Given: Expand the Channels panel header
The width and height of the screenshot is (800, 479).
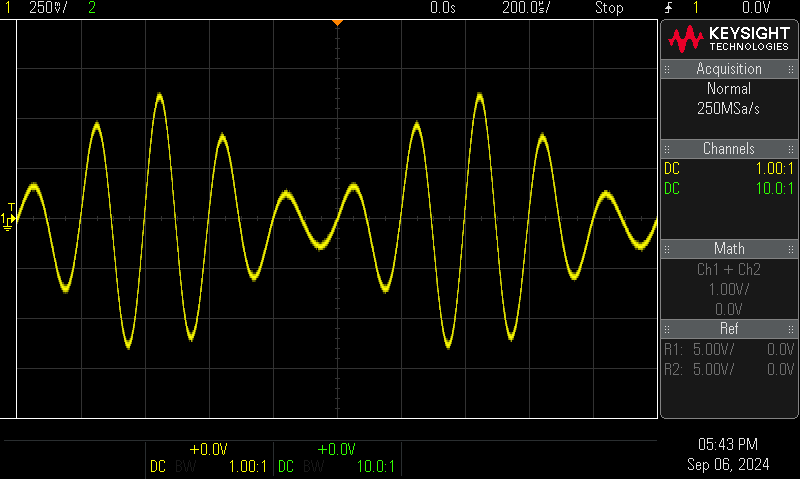Looking at the screenshot, I should click(x=729, y=149).
